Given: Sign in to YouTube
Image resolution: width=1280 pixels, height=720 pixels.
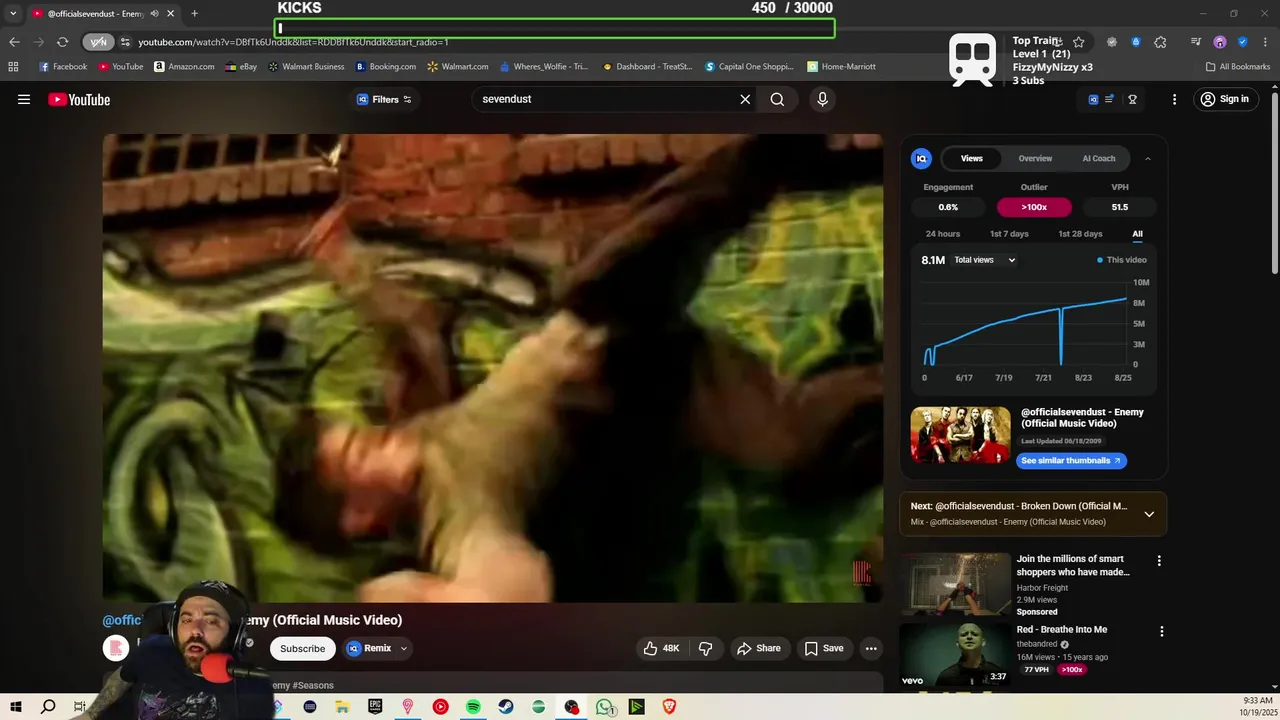Looking at the screenshot, I should click(1225, 99).
